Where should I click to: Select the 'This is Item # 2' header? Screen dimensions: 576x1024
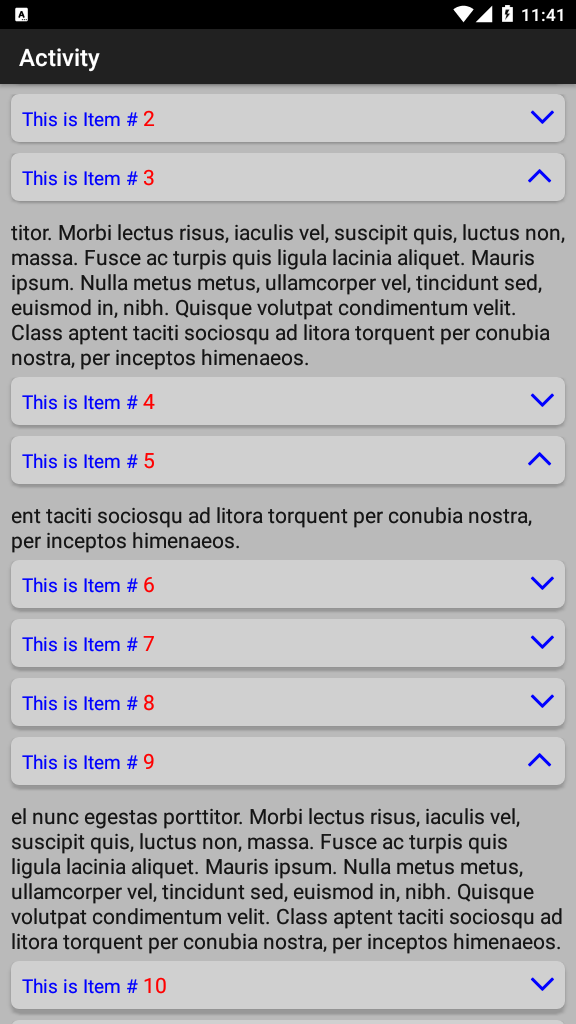coord(288,118)
